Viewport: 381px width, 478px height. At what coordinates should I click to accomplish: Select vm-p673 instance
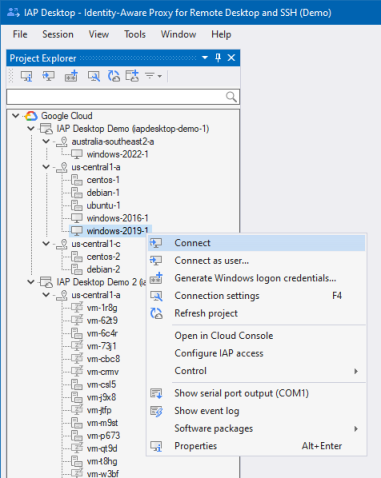[x=103, y=436]
